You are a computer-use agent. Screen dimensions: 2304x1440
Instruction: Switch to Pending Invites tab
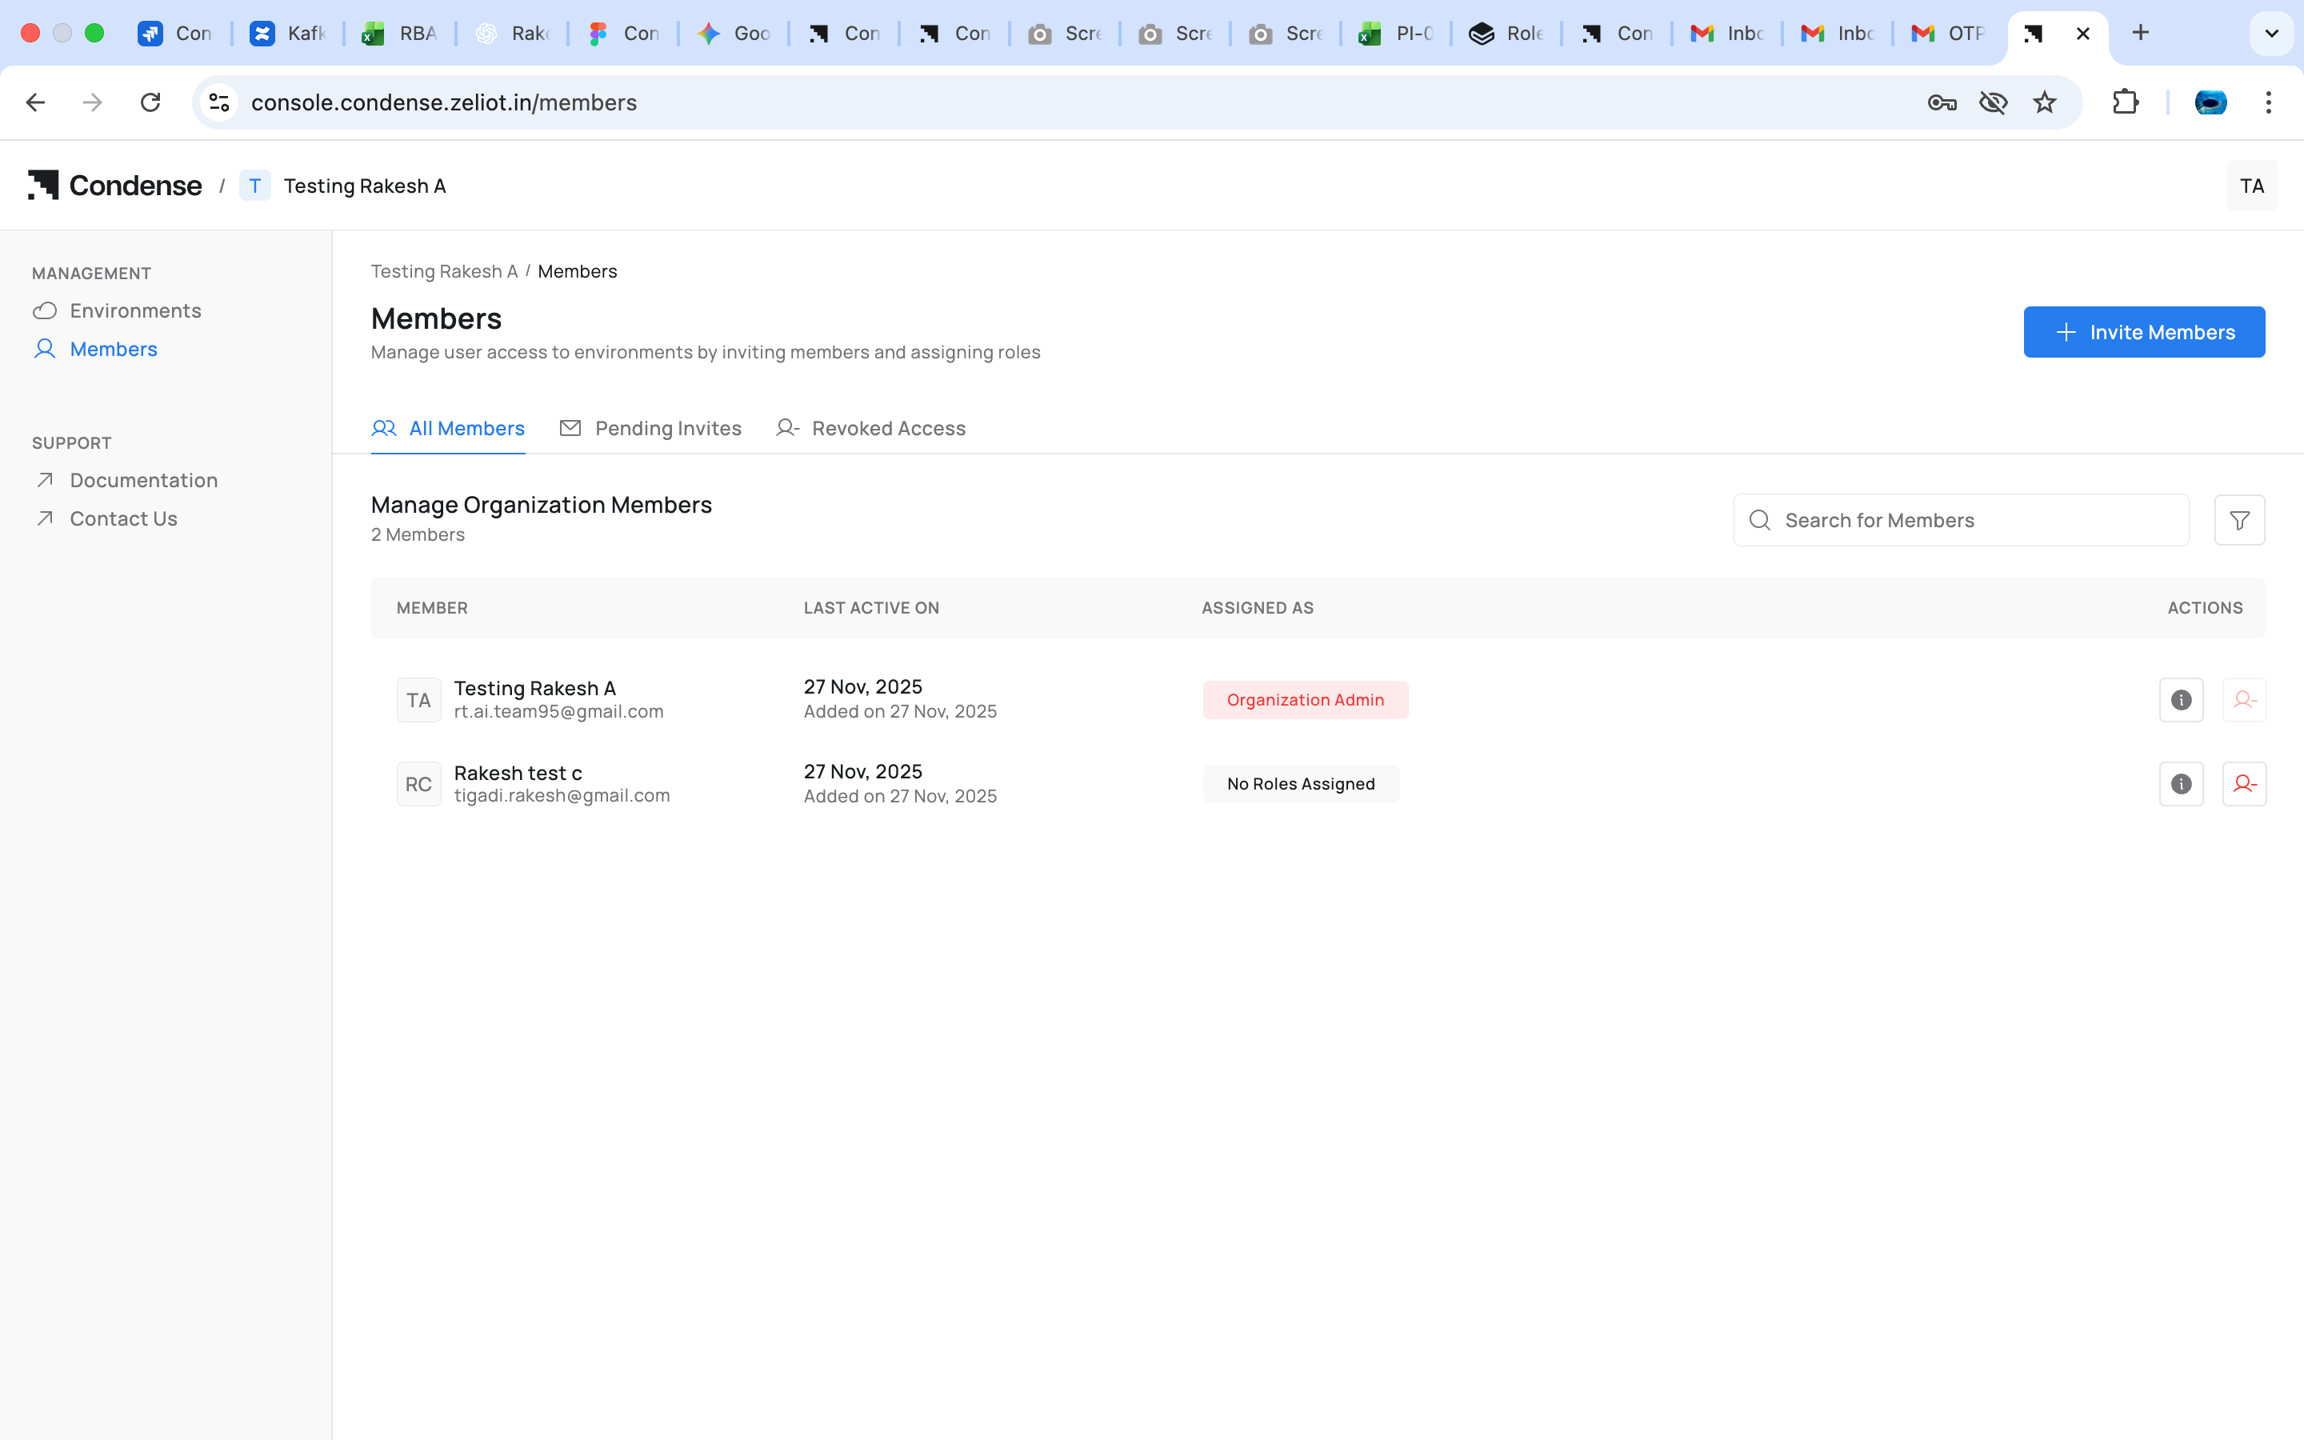(x=651, y=428)
